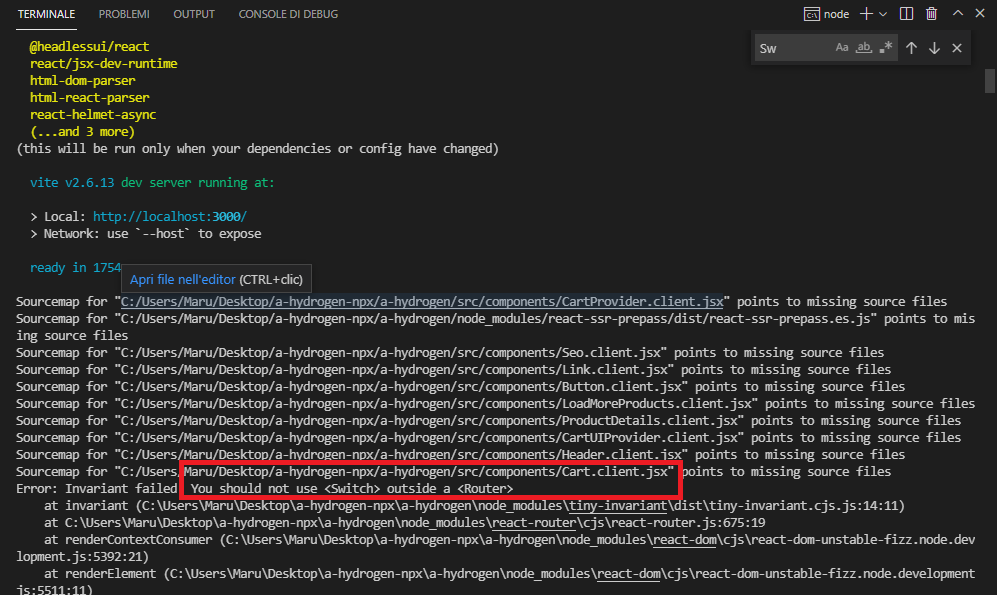Close the terminal search widget

957,47
